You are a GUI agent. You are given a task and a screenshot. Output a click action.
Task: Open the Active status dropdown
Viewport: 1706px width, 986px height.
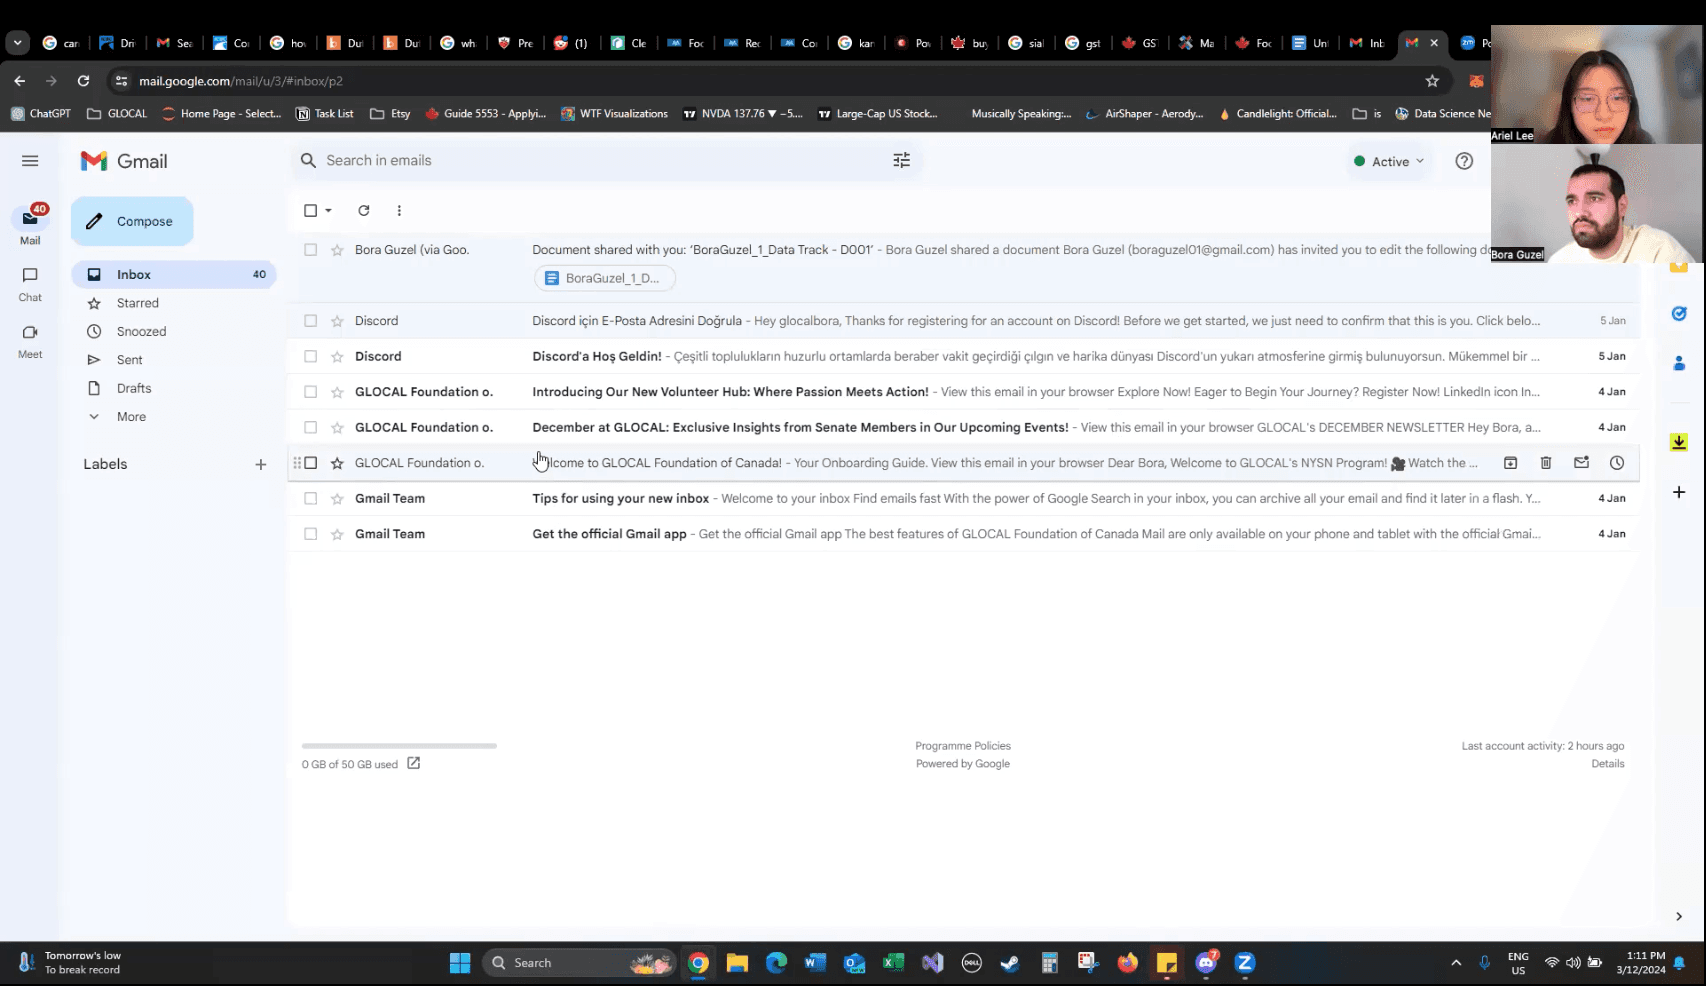pyautogui.click(x=1388, y=161)
